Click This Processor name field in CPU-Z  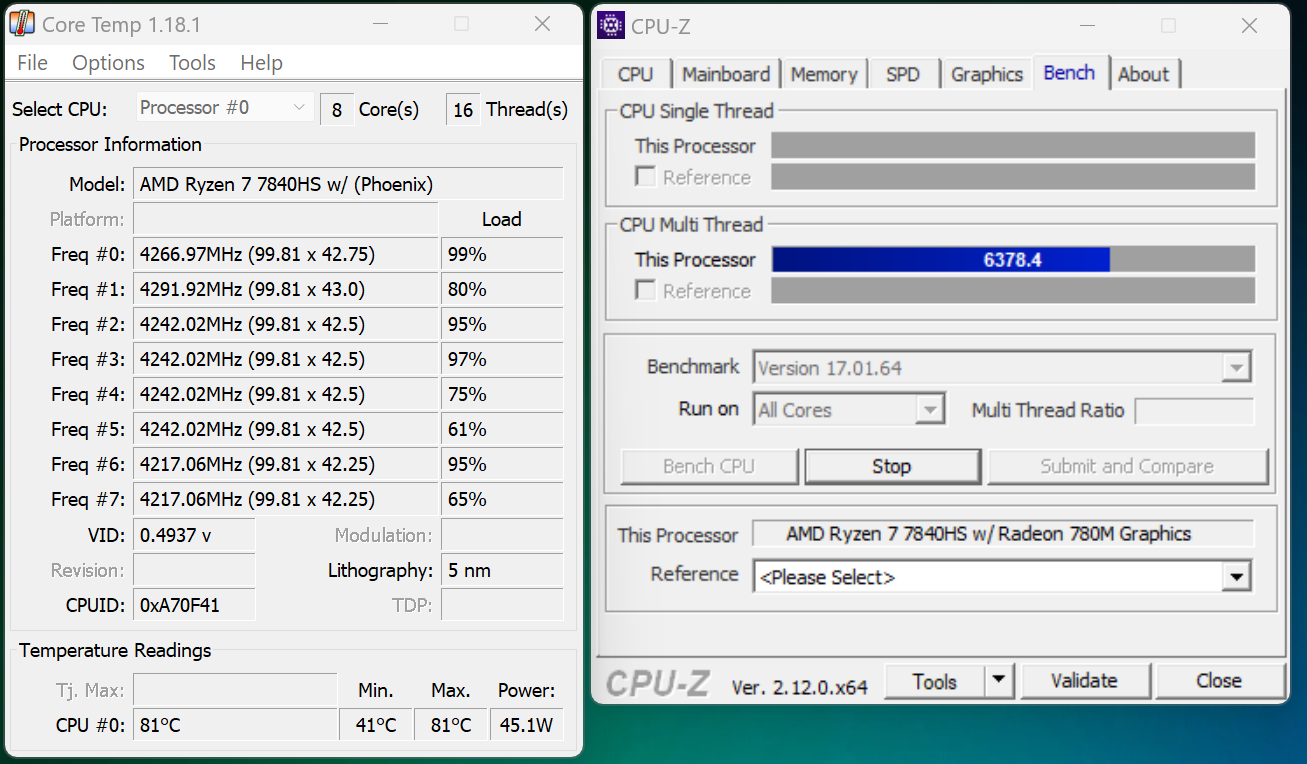1003,534
